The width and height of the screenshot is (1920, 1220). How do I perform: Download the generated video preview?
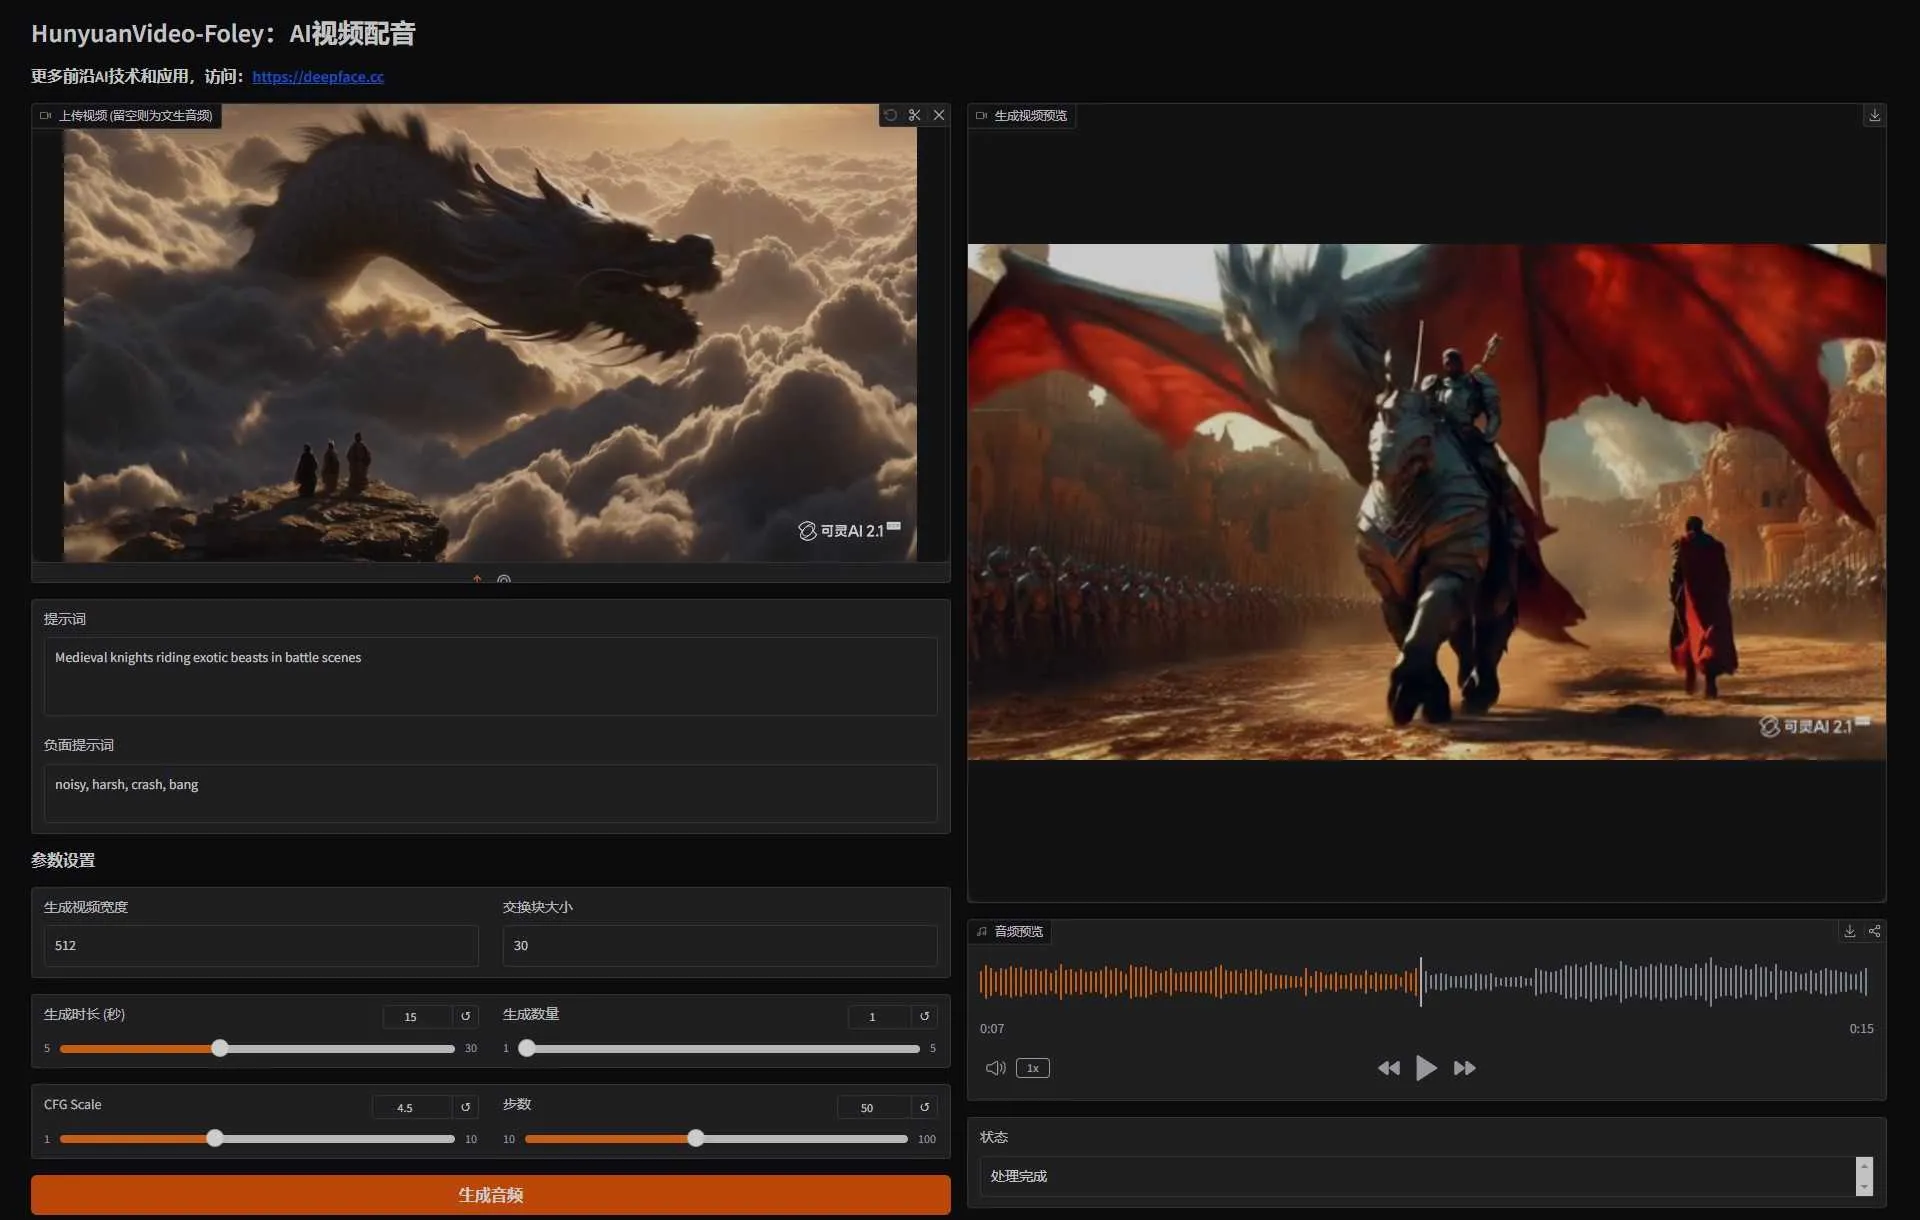[1874, 115]
